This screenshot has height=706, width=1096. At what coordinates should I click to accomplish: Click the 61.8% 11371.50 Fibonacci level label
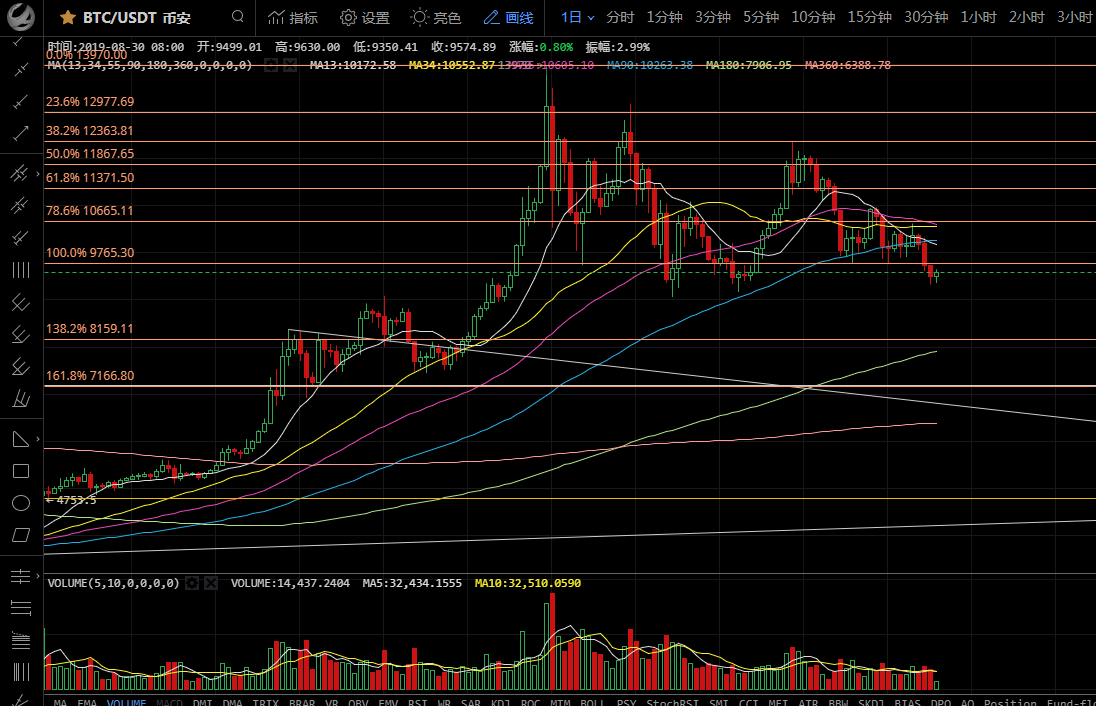click(90, 178)
